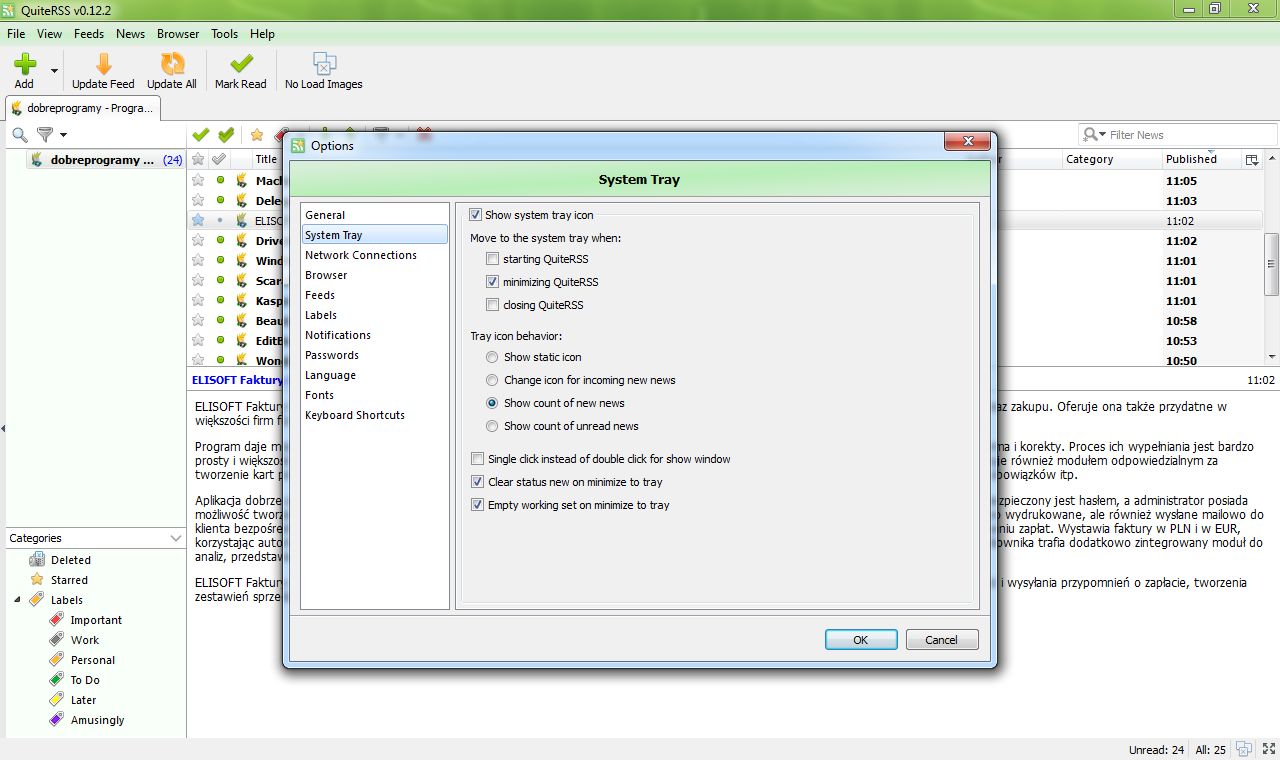Open the View menu
The width and height of the screenshot is (1280, 760).
click(x=49, y=33)
